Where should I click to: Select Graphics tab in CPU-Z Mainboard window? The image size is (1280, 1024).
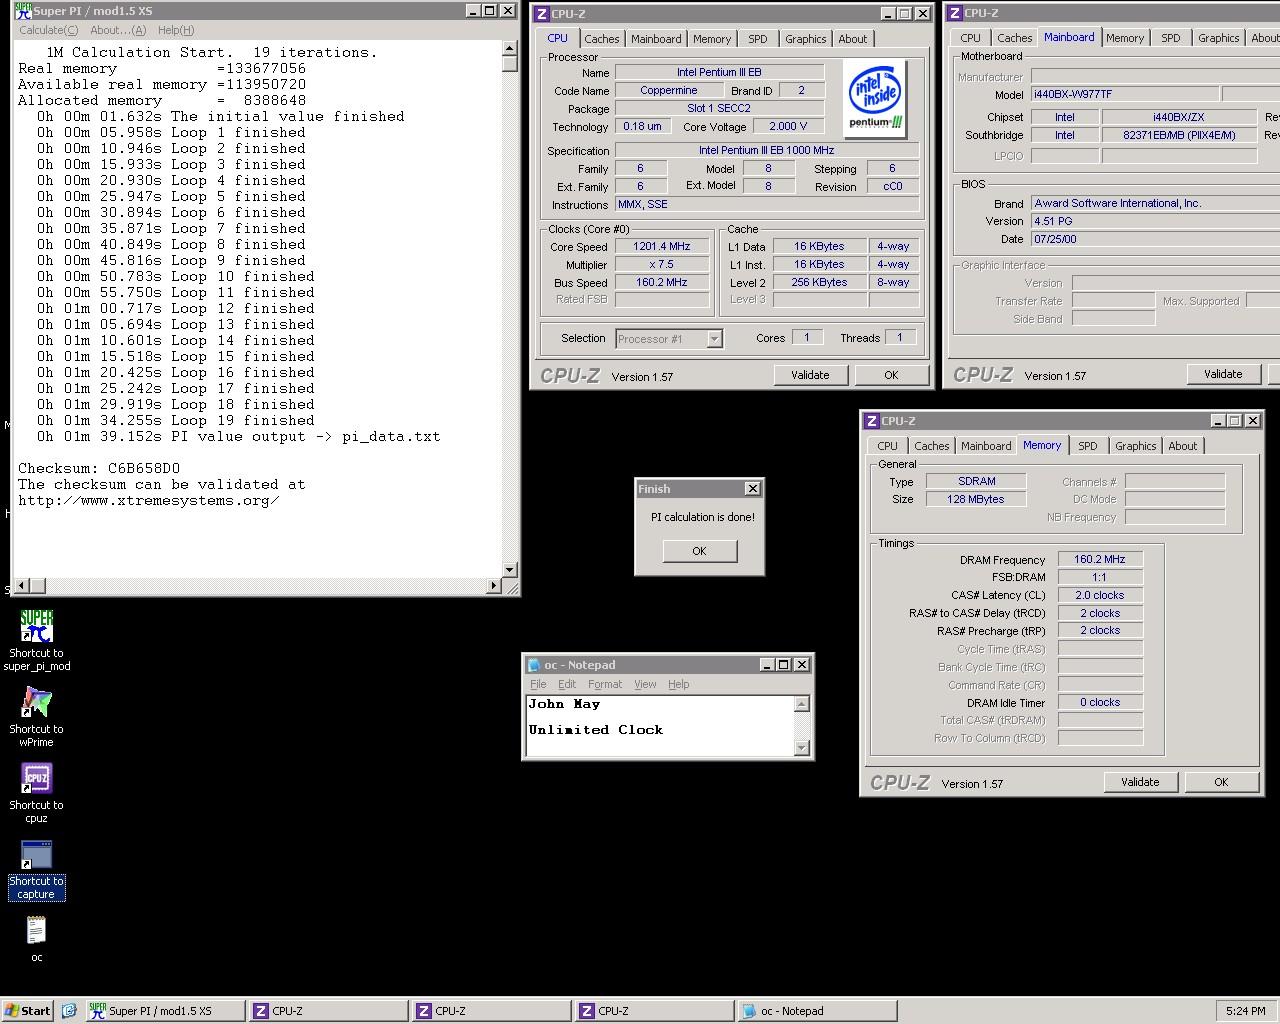pos(1219,38)
